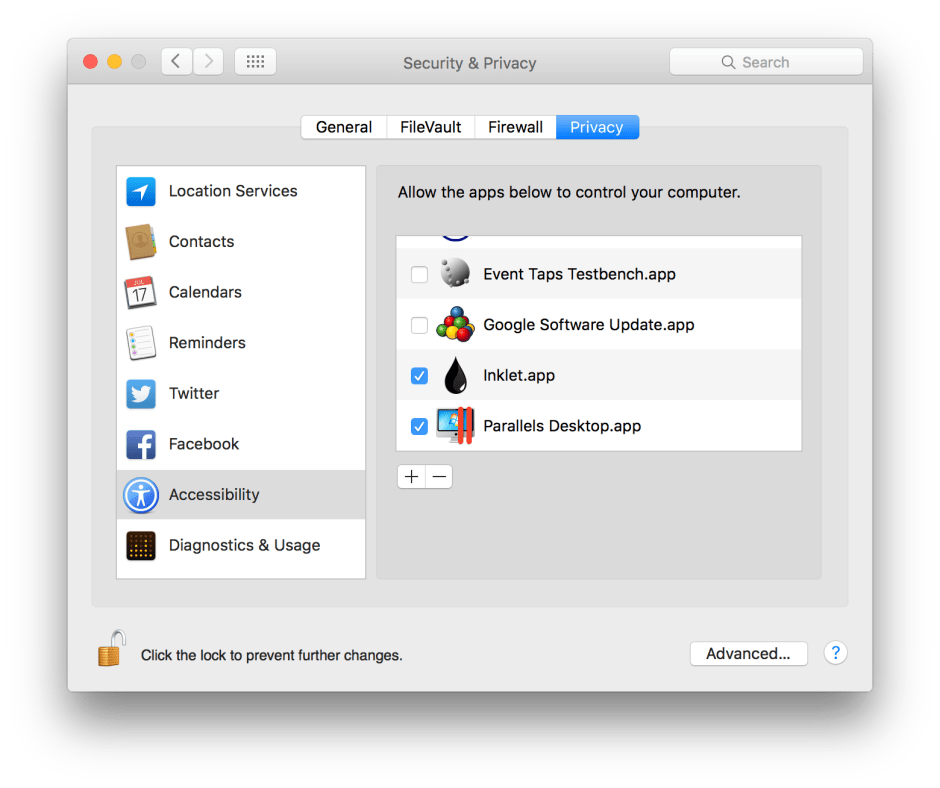
Task: Show all preferences with grid button
Action: (x=255, y=62)
